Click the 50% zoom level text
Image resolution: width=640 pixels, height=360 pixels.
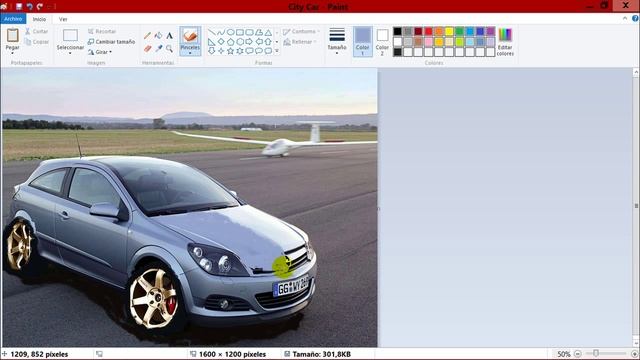[x=564, y=354]
